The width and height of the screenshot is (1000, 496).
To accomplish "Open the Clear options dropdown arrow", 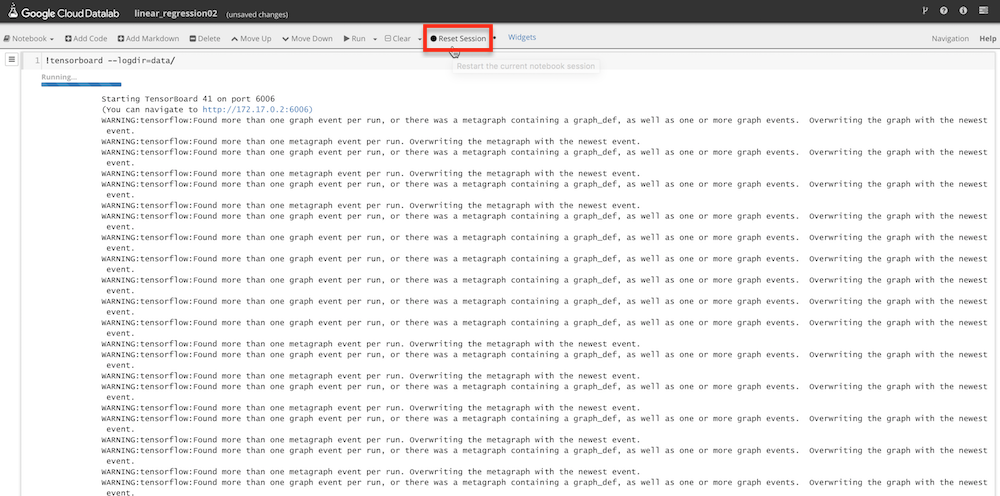I will 420,39.
